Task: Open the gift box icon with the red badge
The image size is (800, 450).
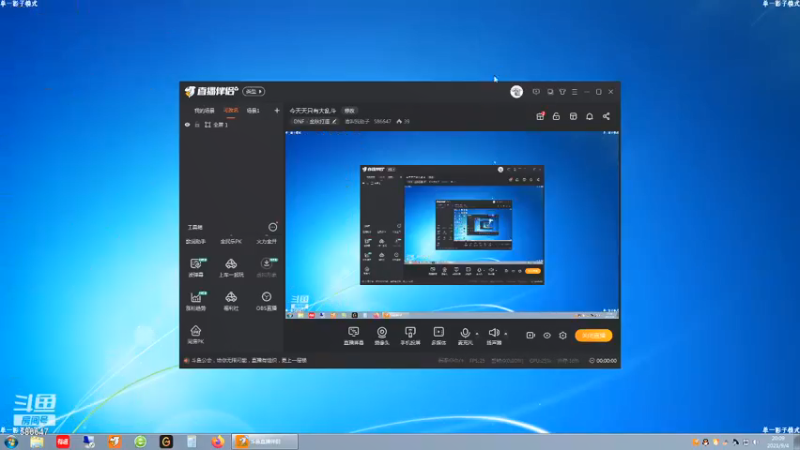Action: click(540, 116)
